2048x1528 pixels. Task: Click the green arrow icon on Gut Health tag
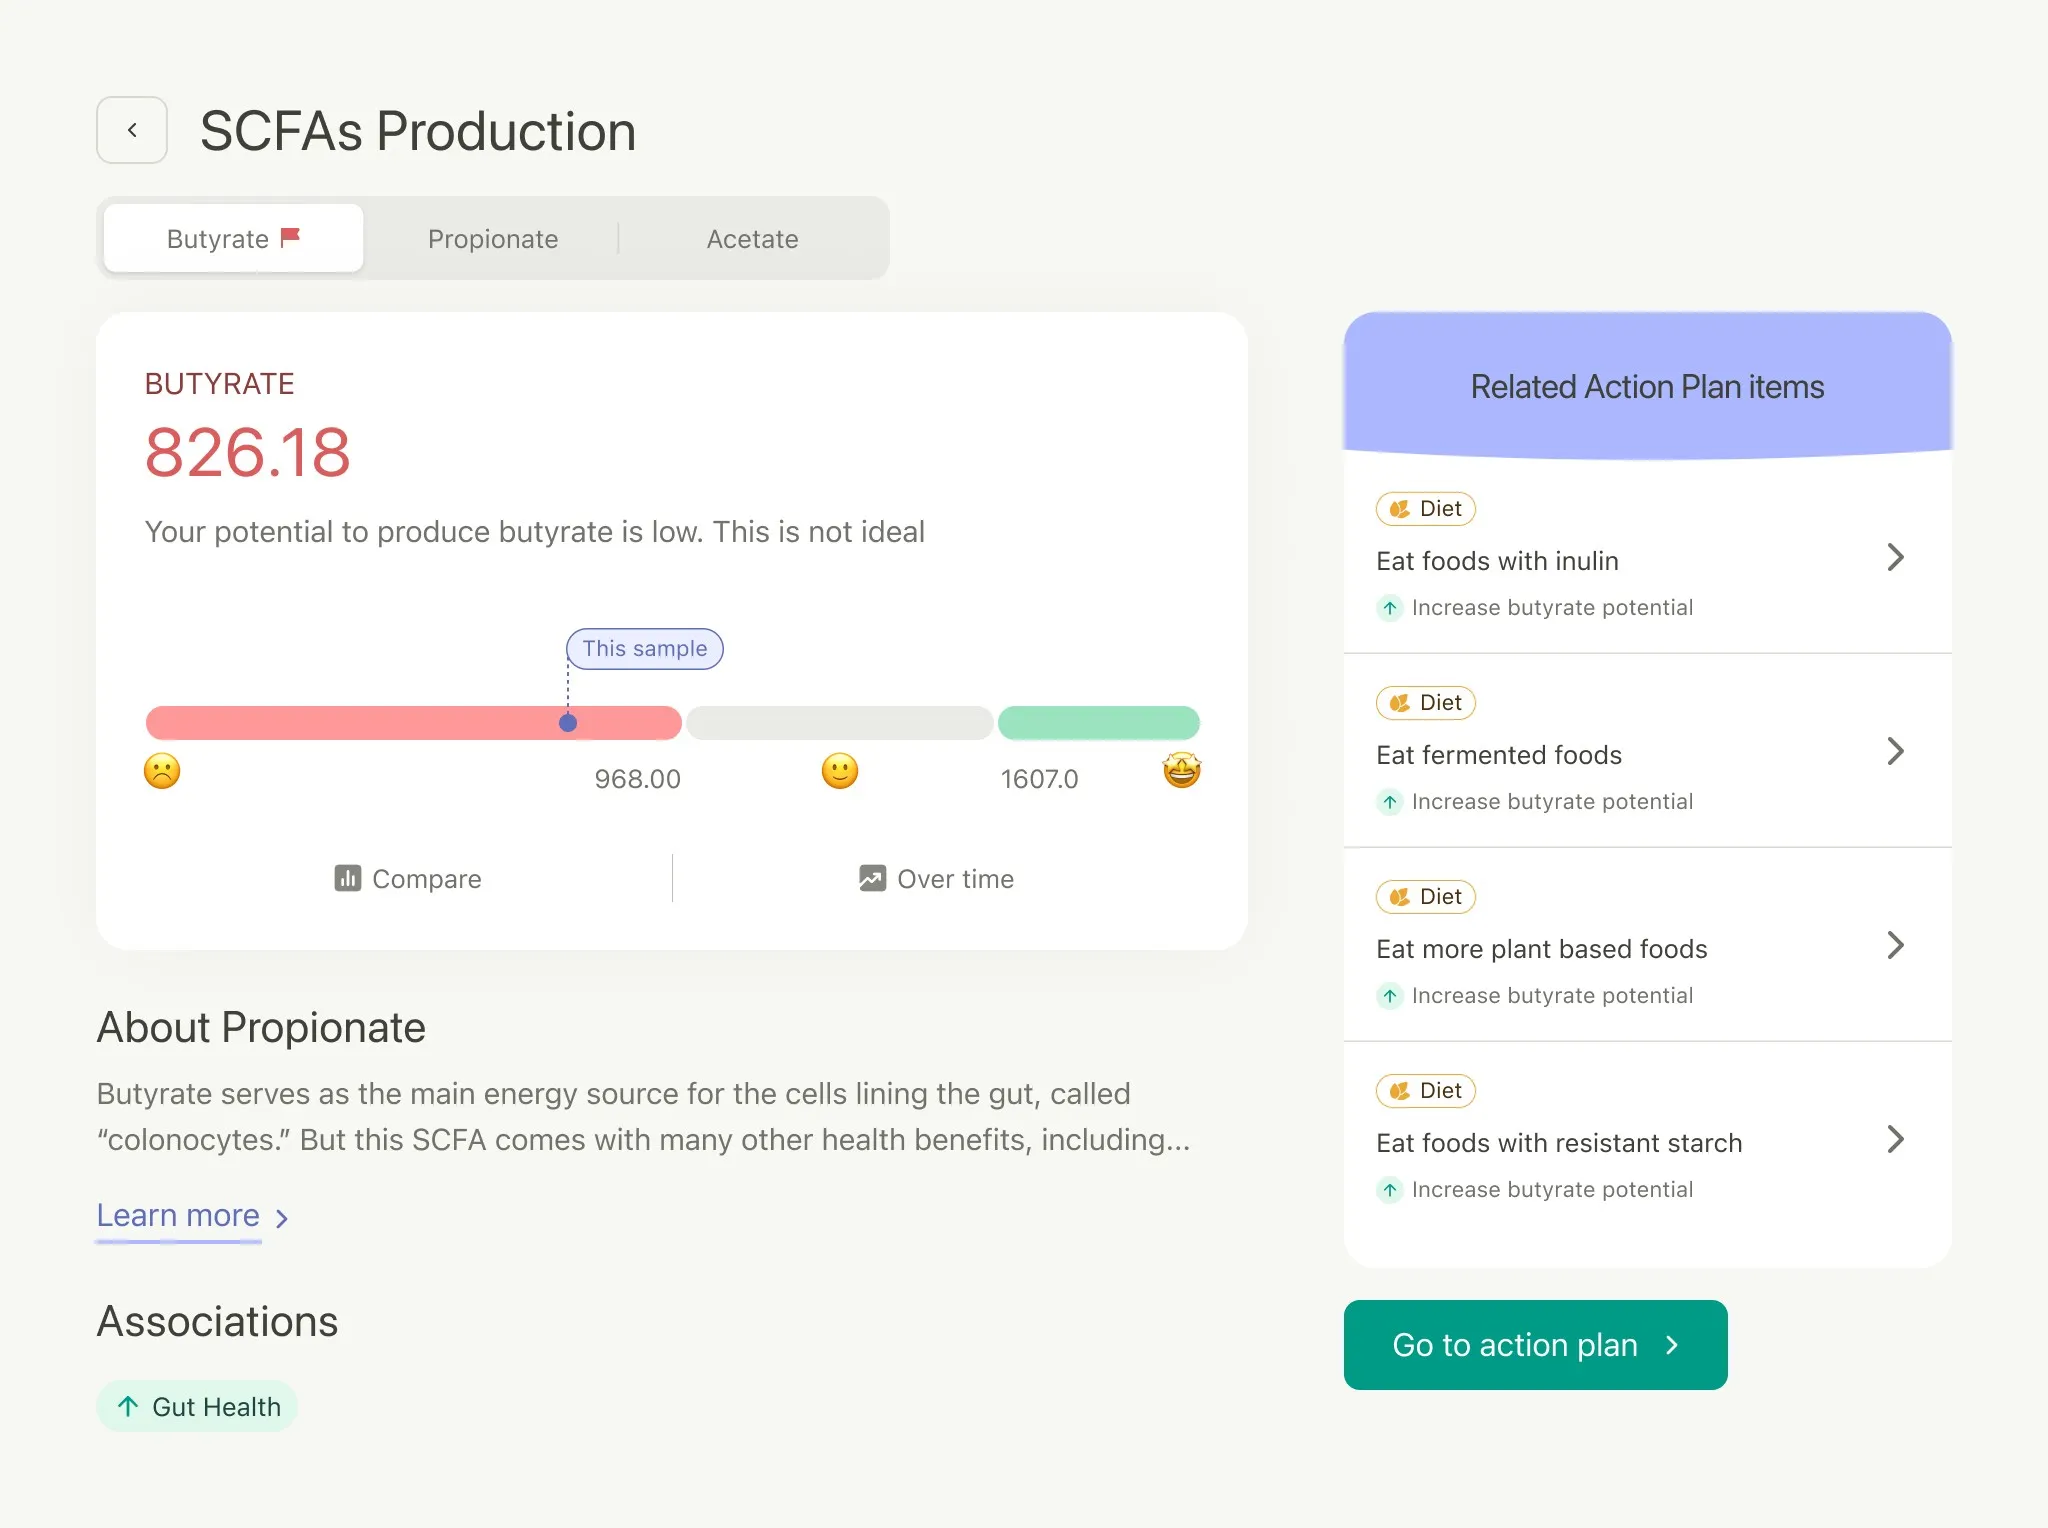coord(127,1406)
